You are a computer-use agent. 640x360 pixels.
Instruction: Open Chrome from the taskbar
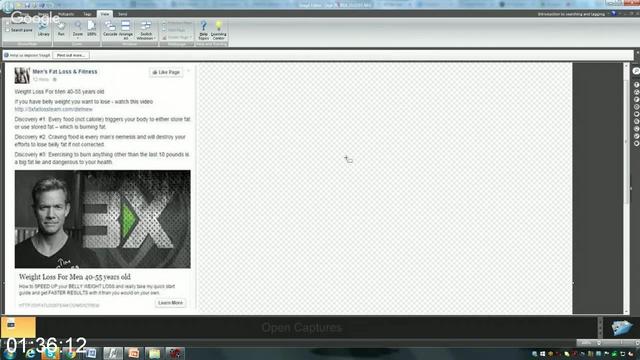[70, 354]
